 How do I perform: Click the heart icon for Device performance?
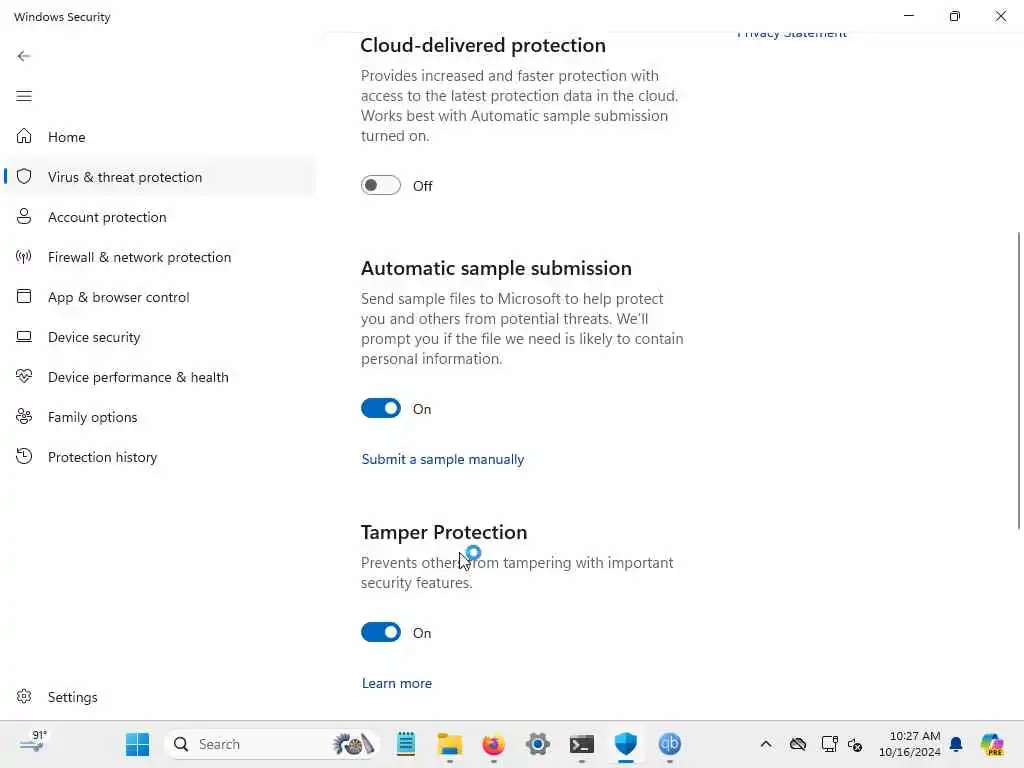pos(24,376)
